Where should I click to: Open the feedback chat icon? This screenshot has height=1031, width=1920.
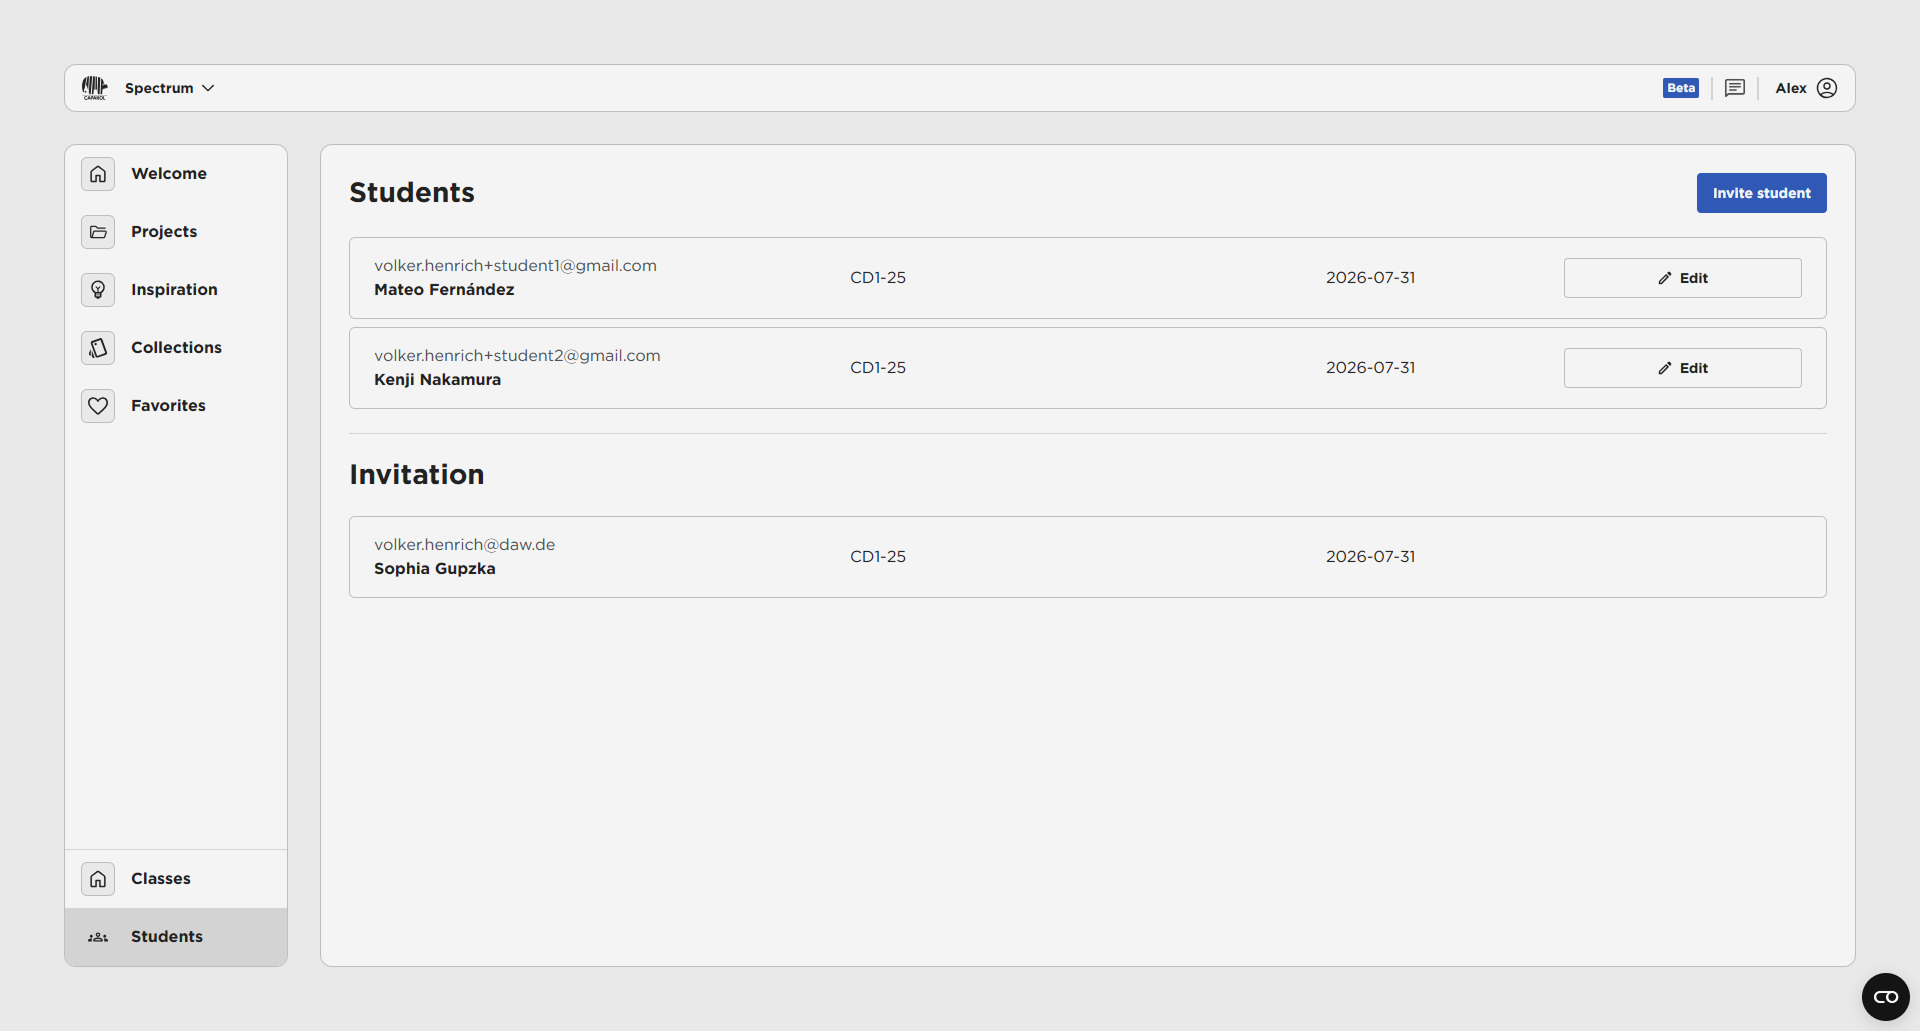1735,88
